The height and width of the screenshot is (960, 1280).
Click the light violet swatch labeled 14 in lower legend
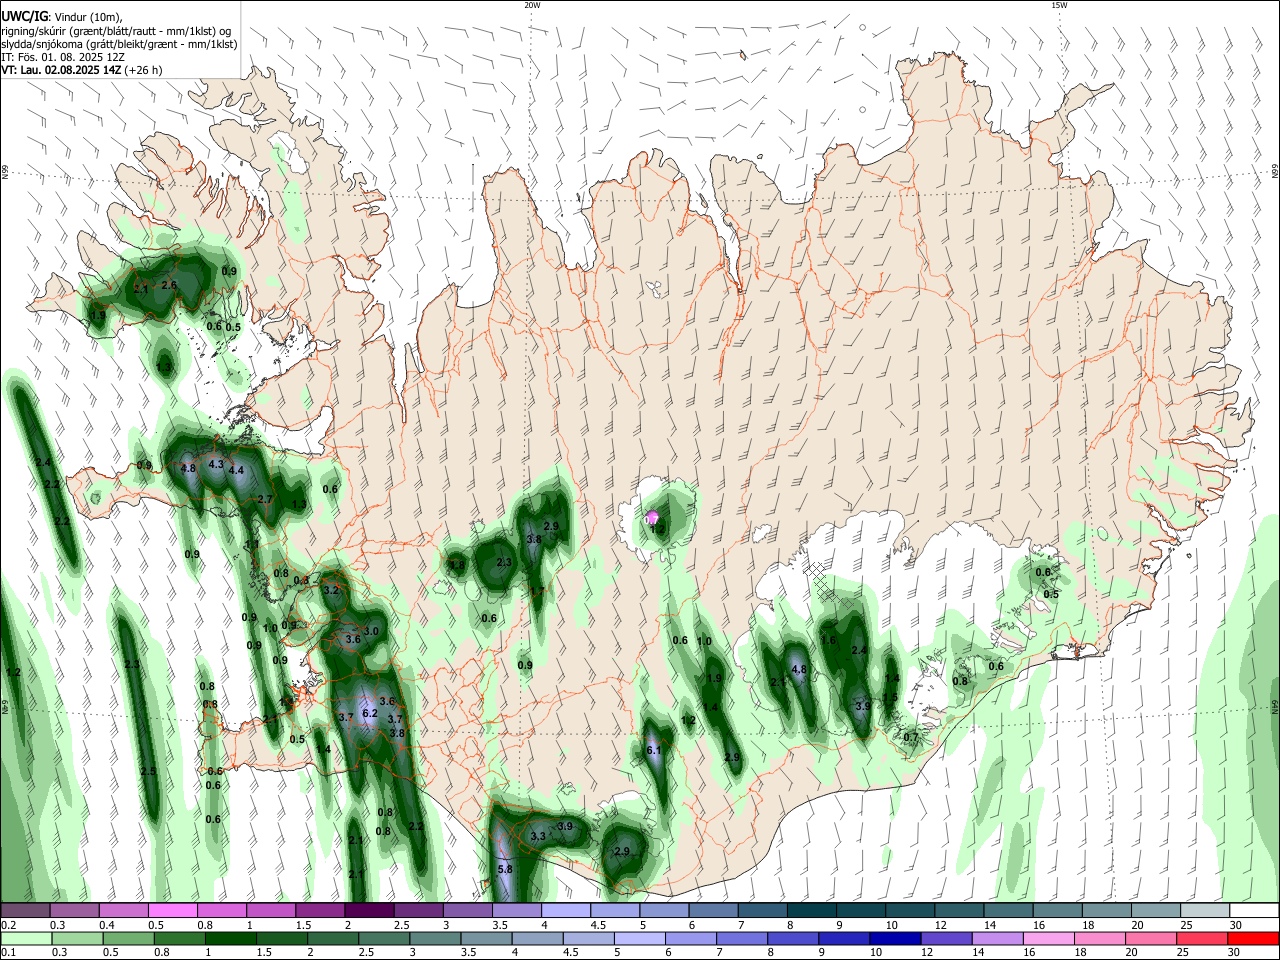click(997, 938)
